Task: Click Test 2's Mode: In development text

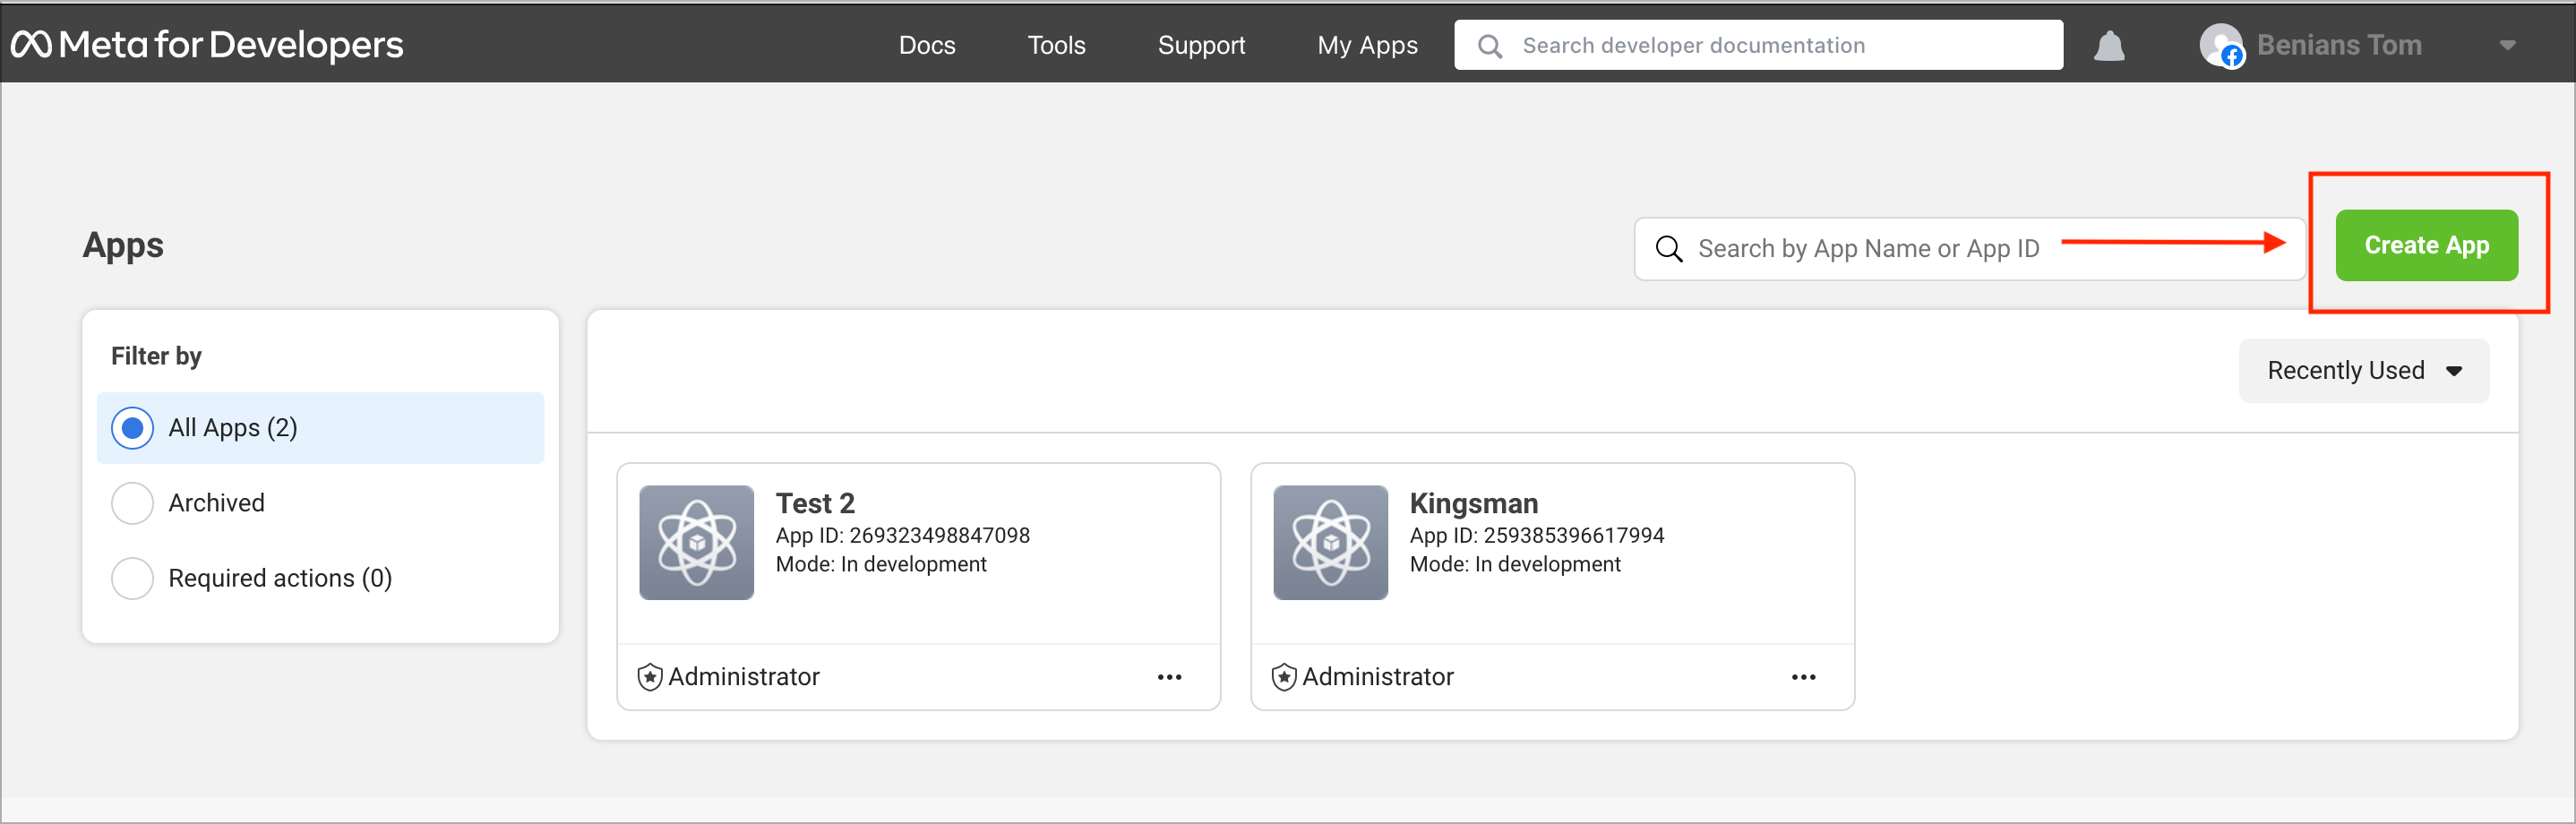Action: (x=881, y=564)
